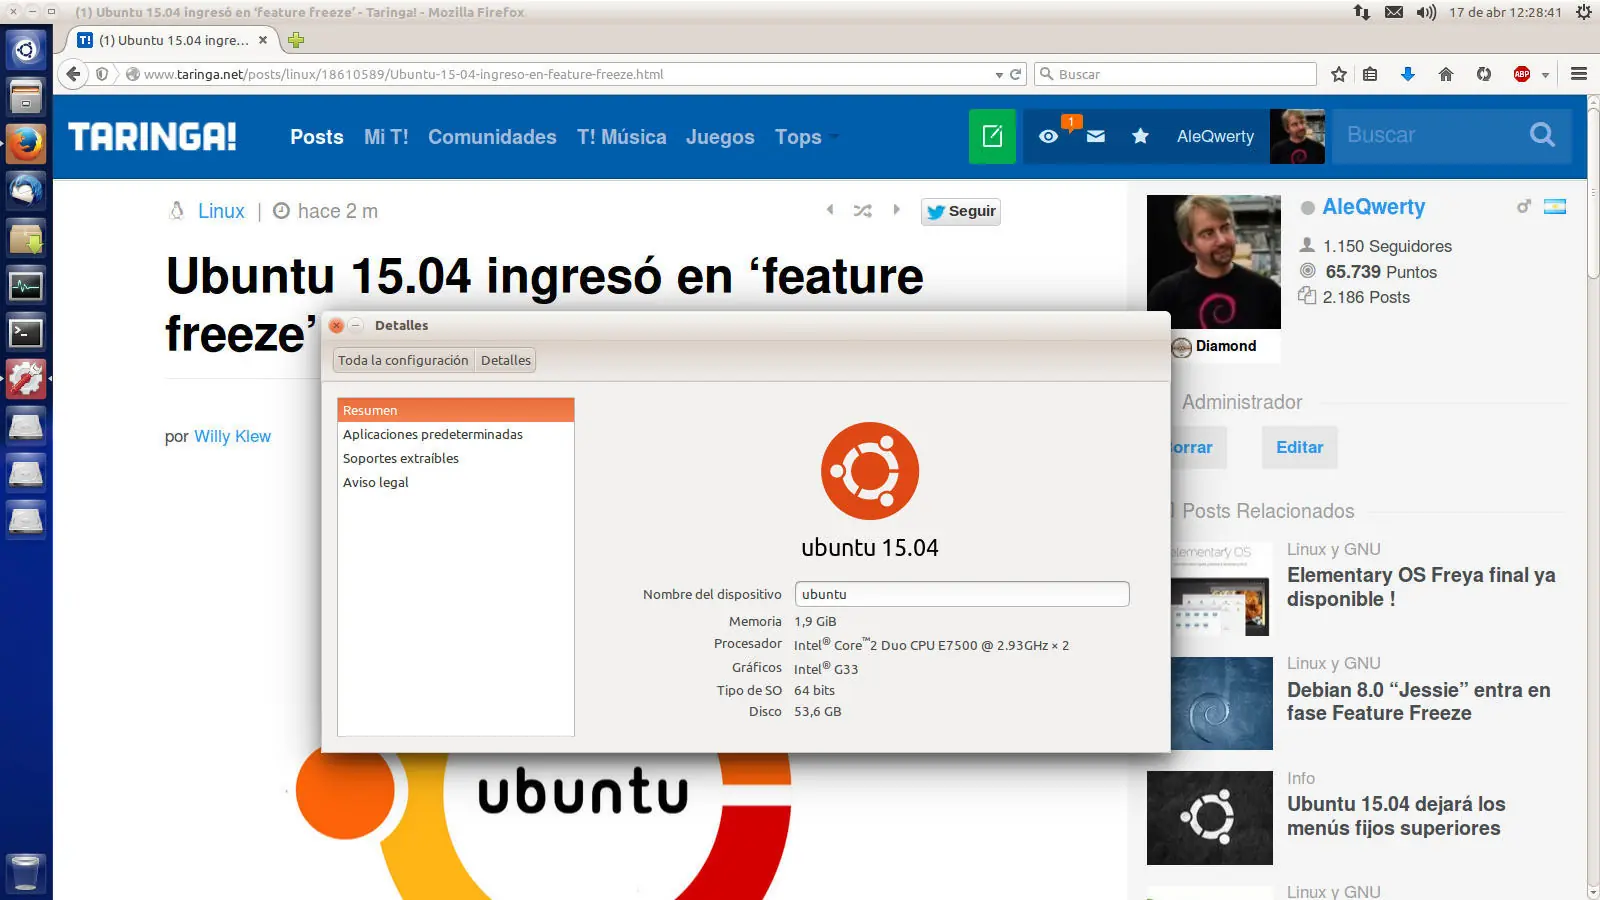Image resolution: width=1600 pixels, height=900 pixels.
Task: Open a new Firefox tab
Action: tap(295, 40)
